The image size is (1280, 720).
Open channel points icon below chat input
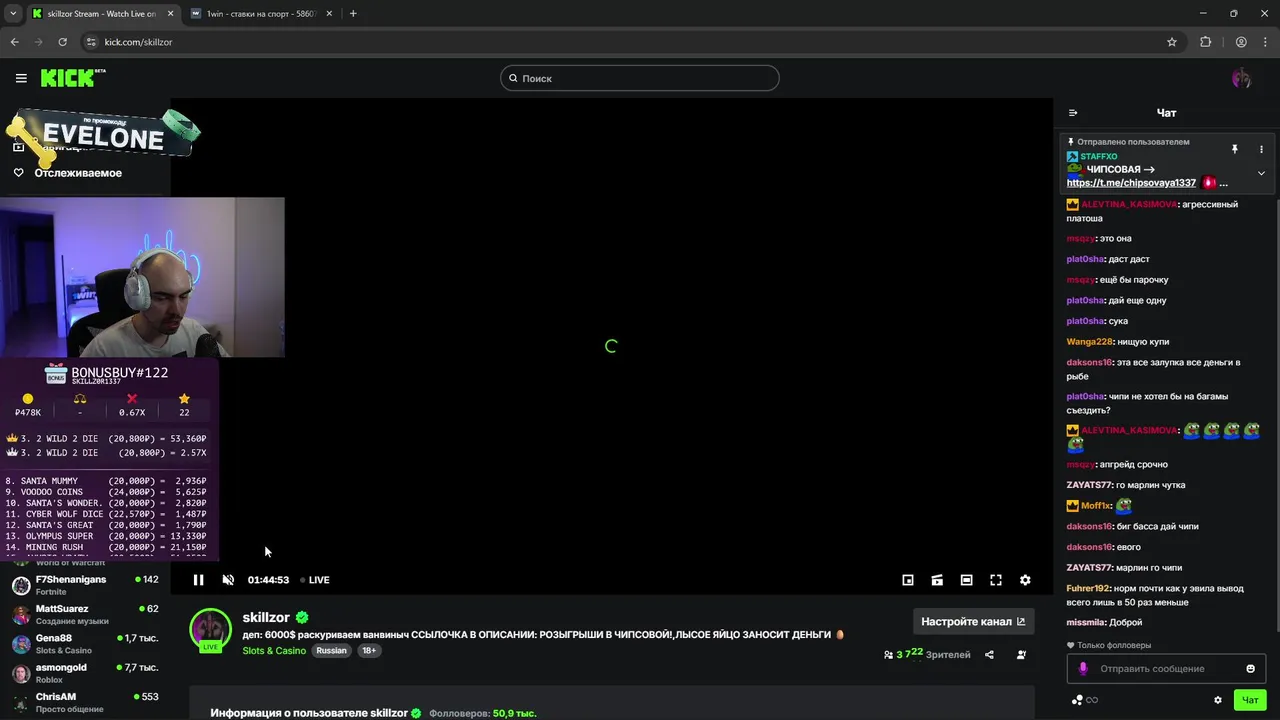[1084, 700]
